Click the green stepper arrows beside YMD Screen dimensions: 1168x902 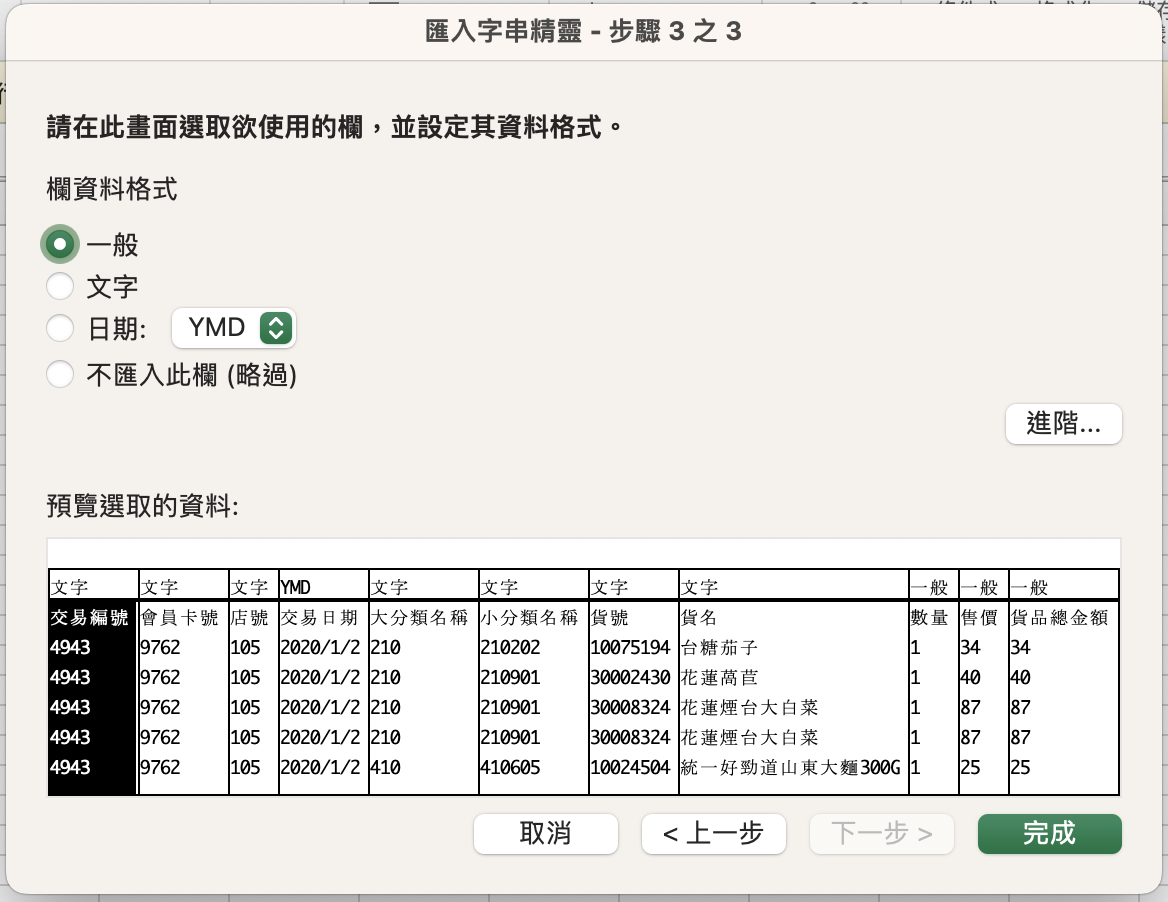pyautogui.click(x=276, y=328)
